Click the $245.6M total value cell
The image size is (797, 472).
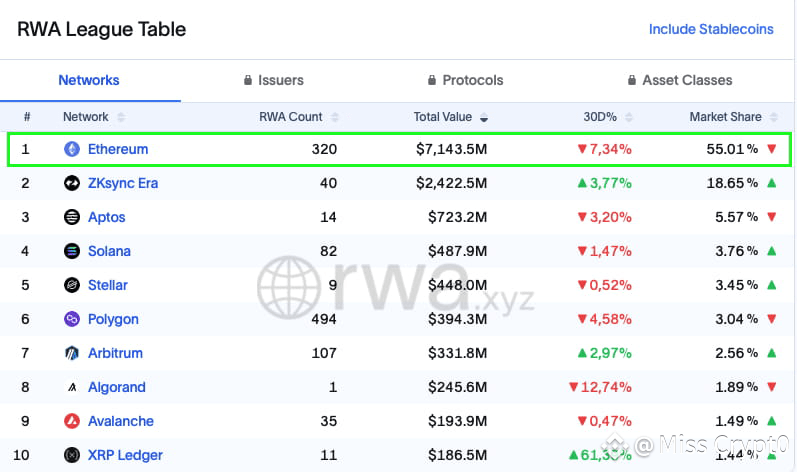point(457,387)
